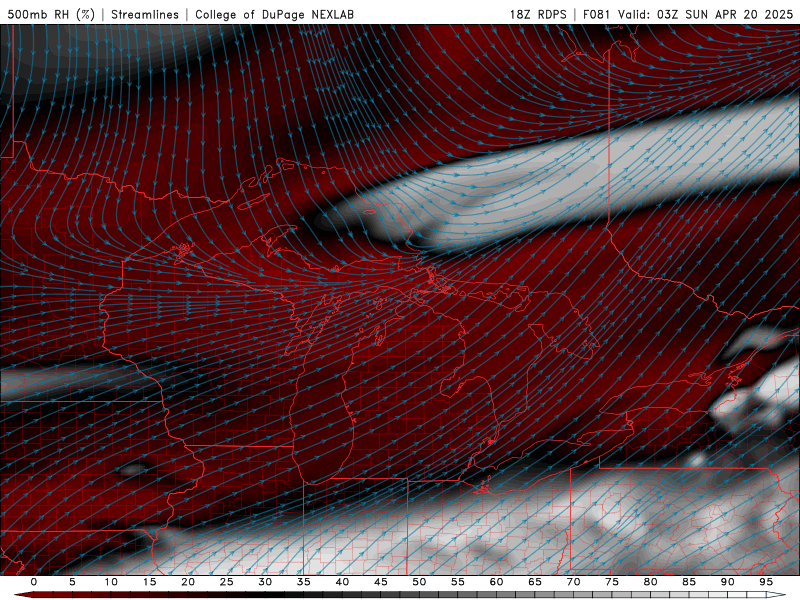Click the colorbar label '35'

[304, 582]
